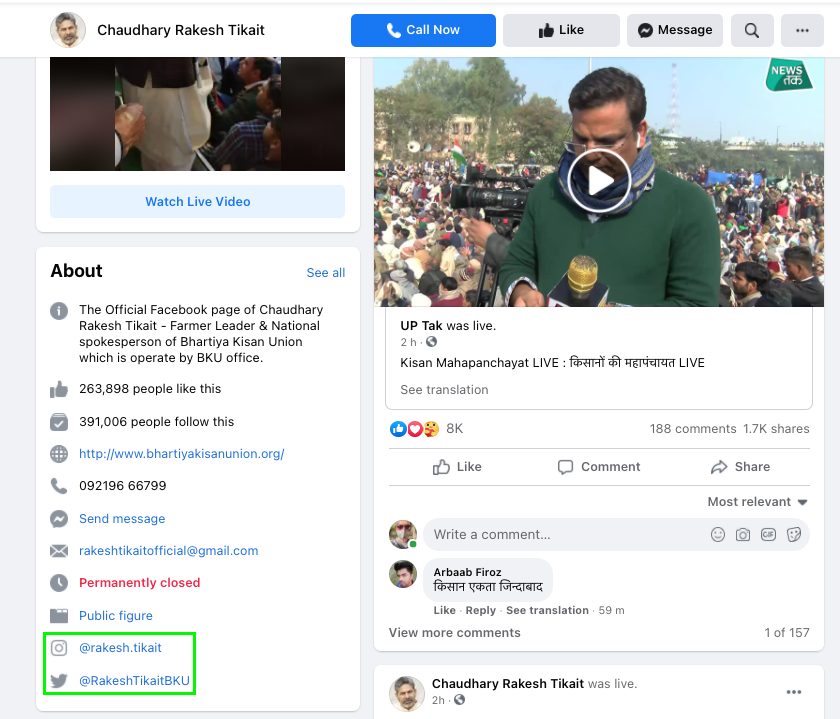Click See all in About section

(x=325, y=273)
